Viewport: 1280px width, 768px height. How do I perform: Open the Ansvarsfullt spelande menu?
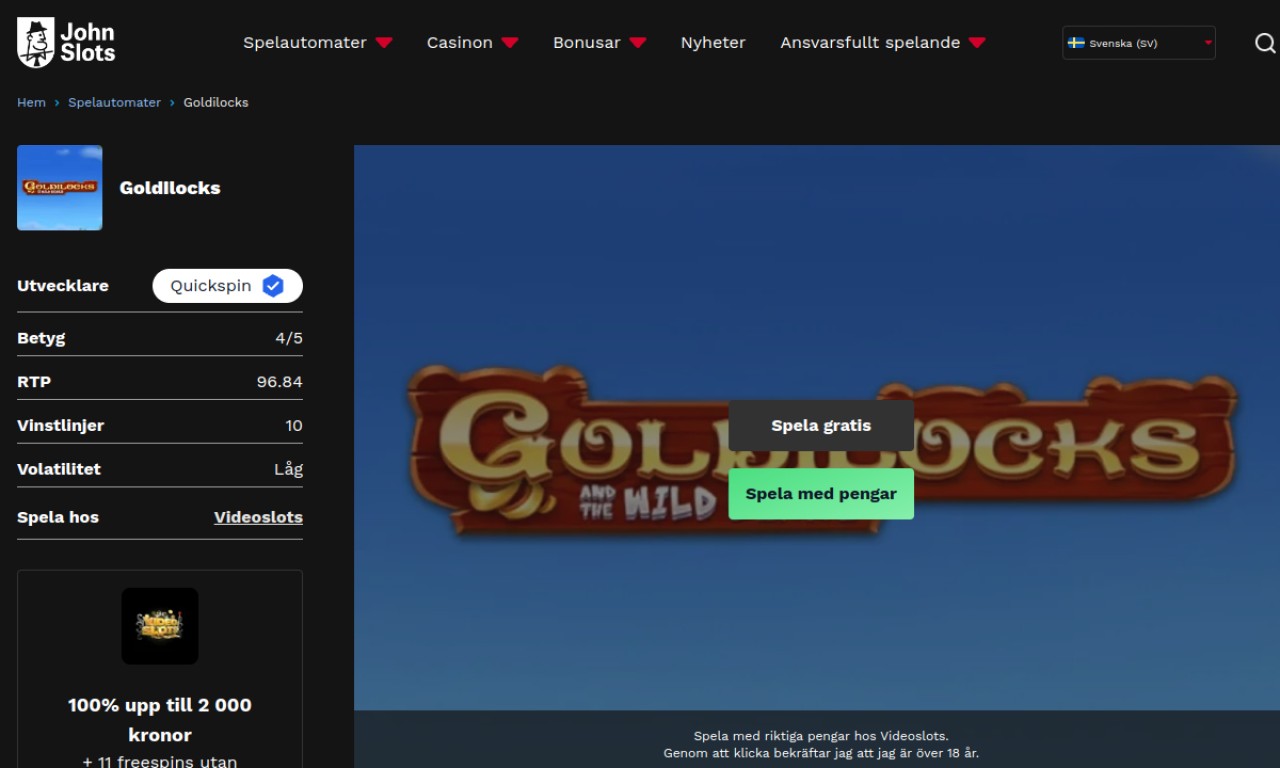pos(870,43)
